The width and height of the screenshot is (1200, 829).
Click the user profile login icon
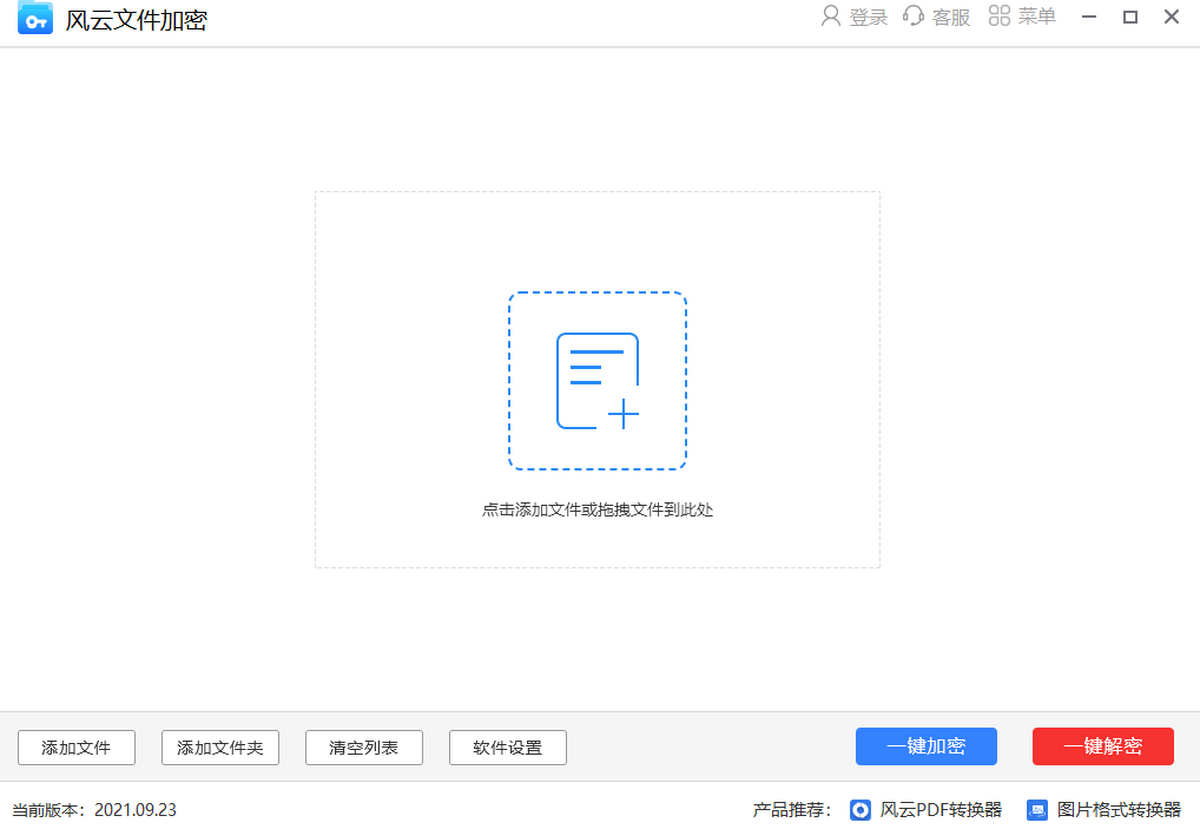click(x=830, y=16)
